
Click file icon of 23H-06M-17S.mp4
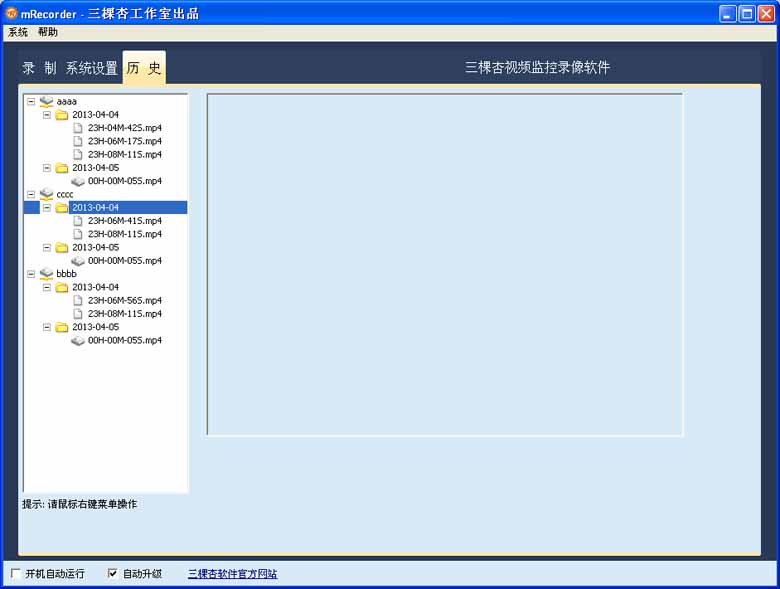point(78,141)
